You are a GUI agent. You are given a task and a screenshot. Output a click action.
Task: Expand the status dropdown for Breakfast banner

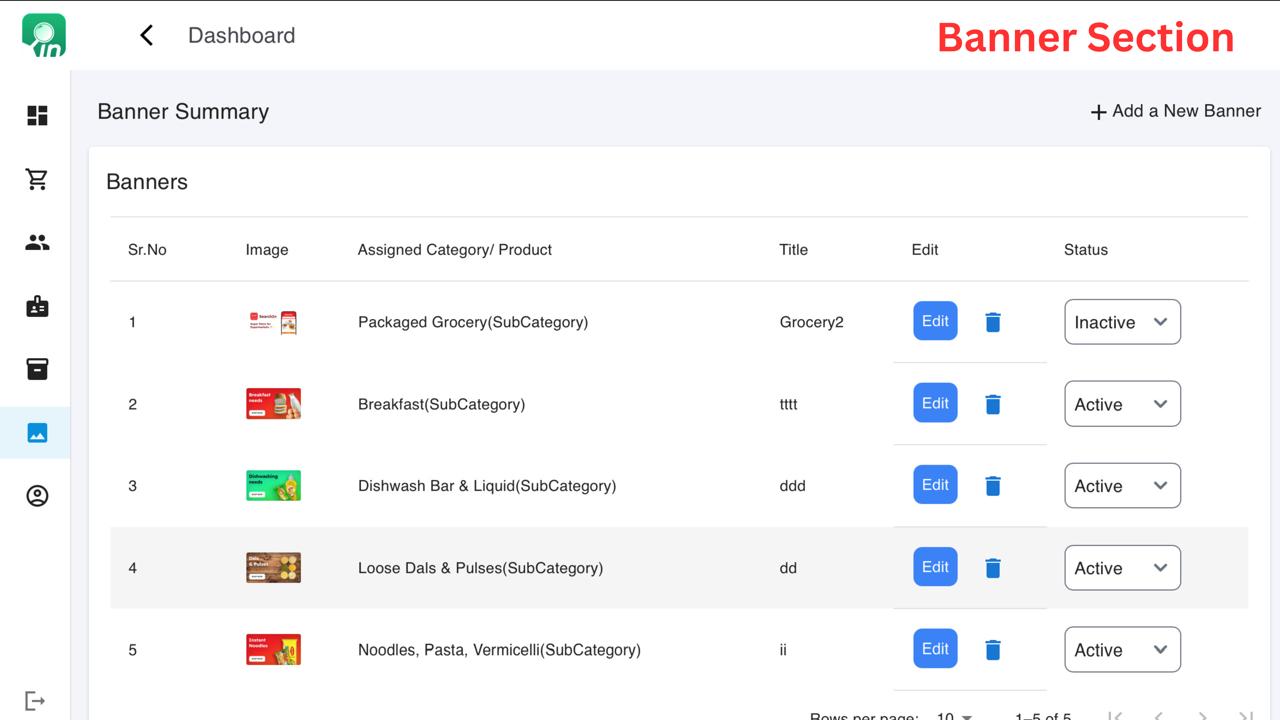pos(1121,404)
